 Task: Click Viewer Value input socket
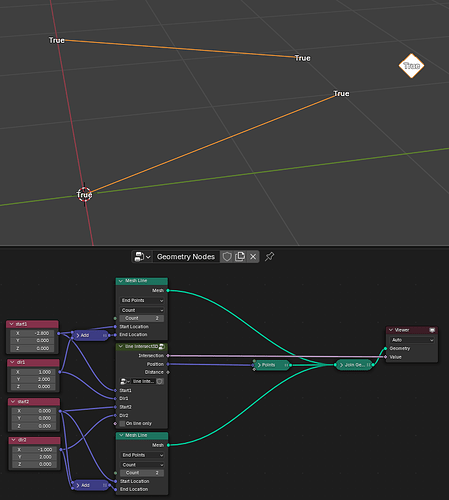point(386,357)
